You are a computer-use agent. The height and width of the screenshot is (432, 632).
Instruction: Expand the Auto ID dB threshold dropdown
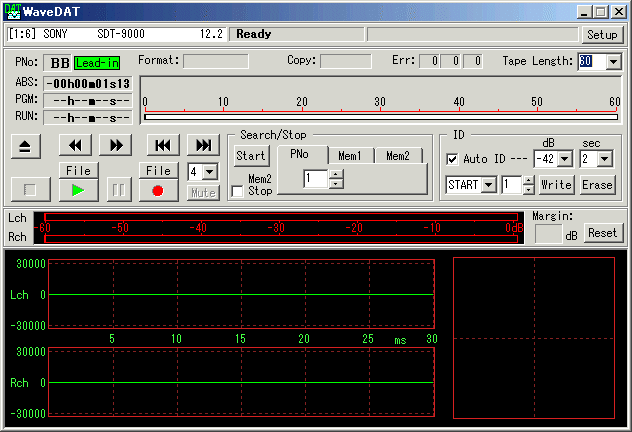point(565,159)
